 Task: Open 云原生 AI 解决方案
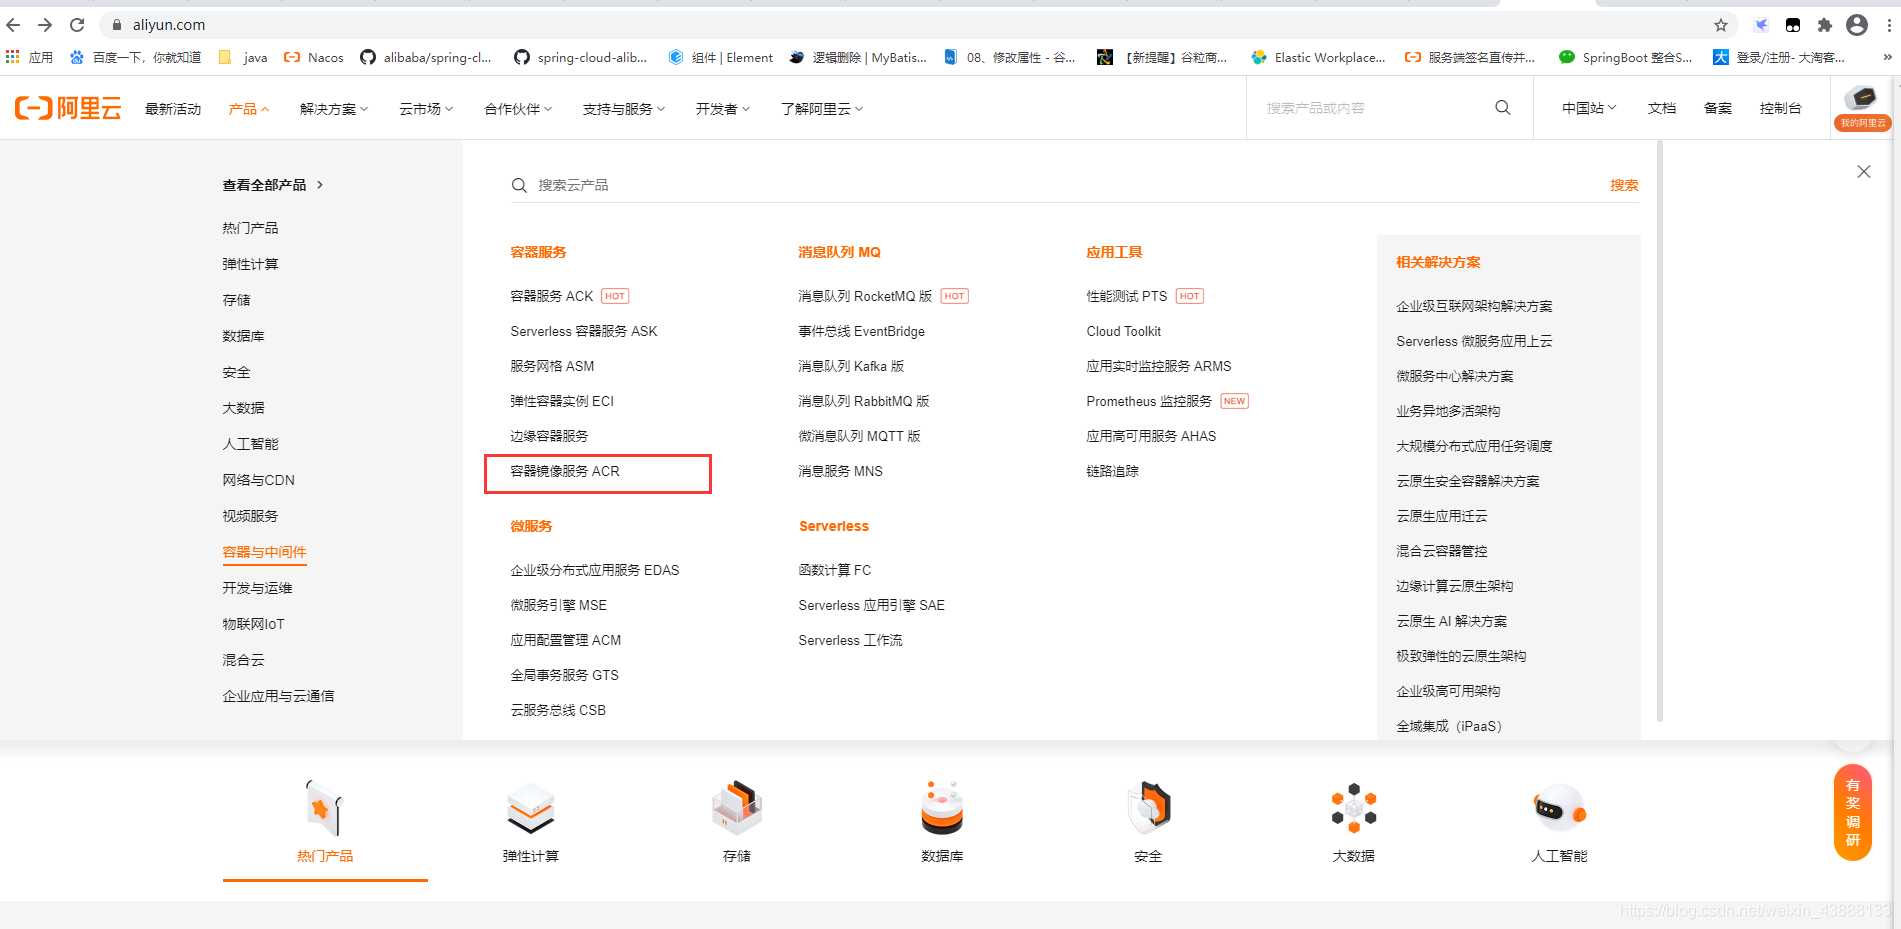[x=1451, y=621]
